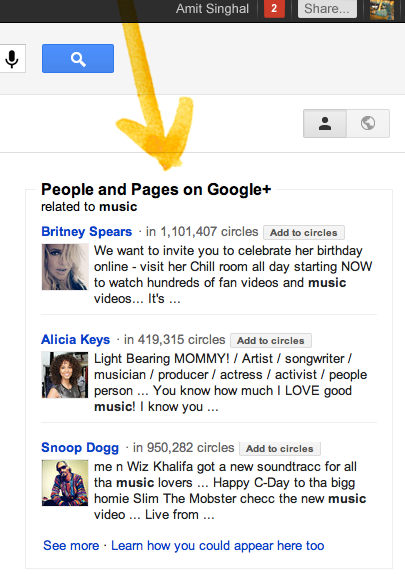Viewport: 405px width, 574px height.
Task: Add Britney Spears to circles
Action: 304,232
